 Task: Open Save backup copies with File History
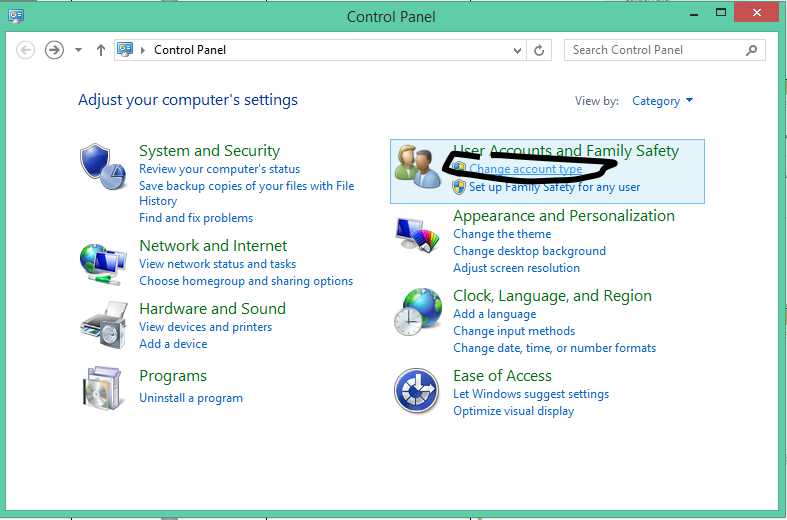coord(246,193)
